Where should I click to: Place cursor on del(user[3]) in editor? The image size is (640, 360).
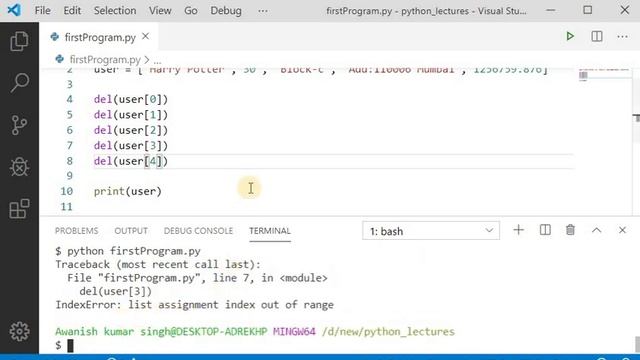[131, 146]
